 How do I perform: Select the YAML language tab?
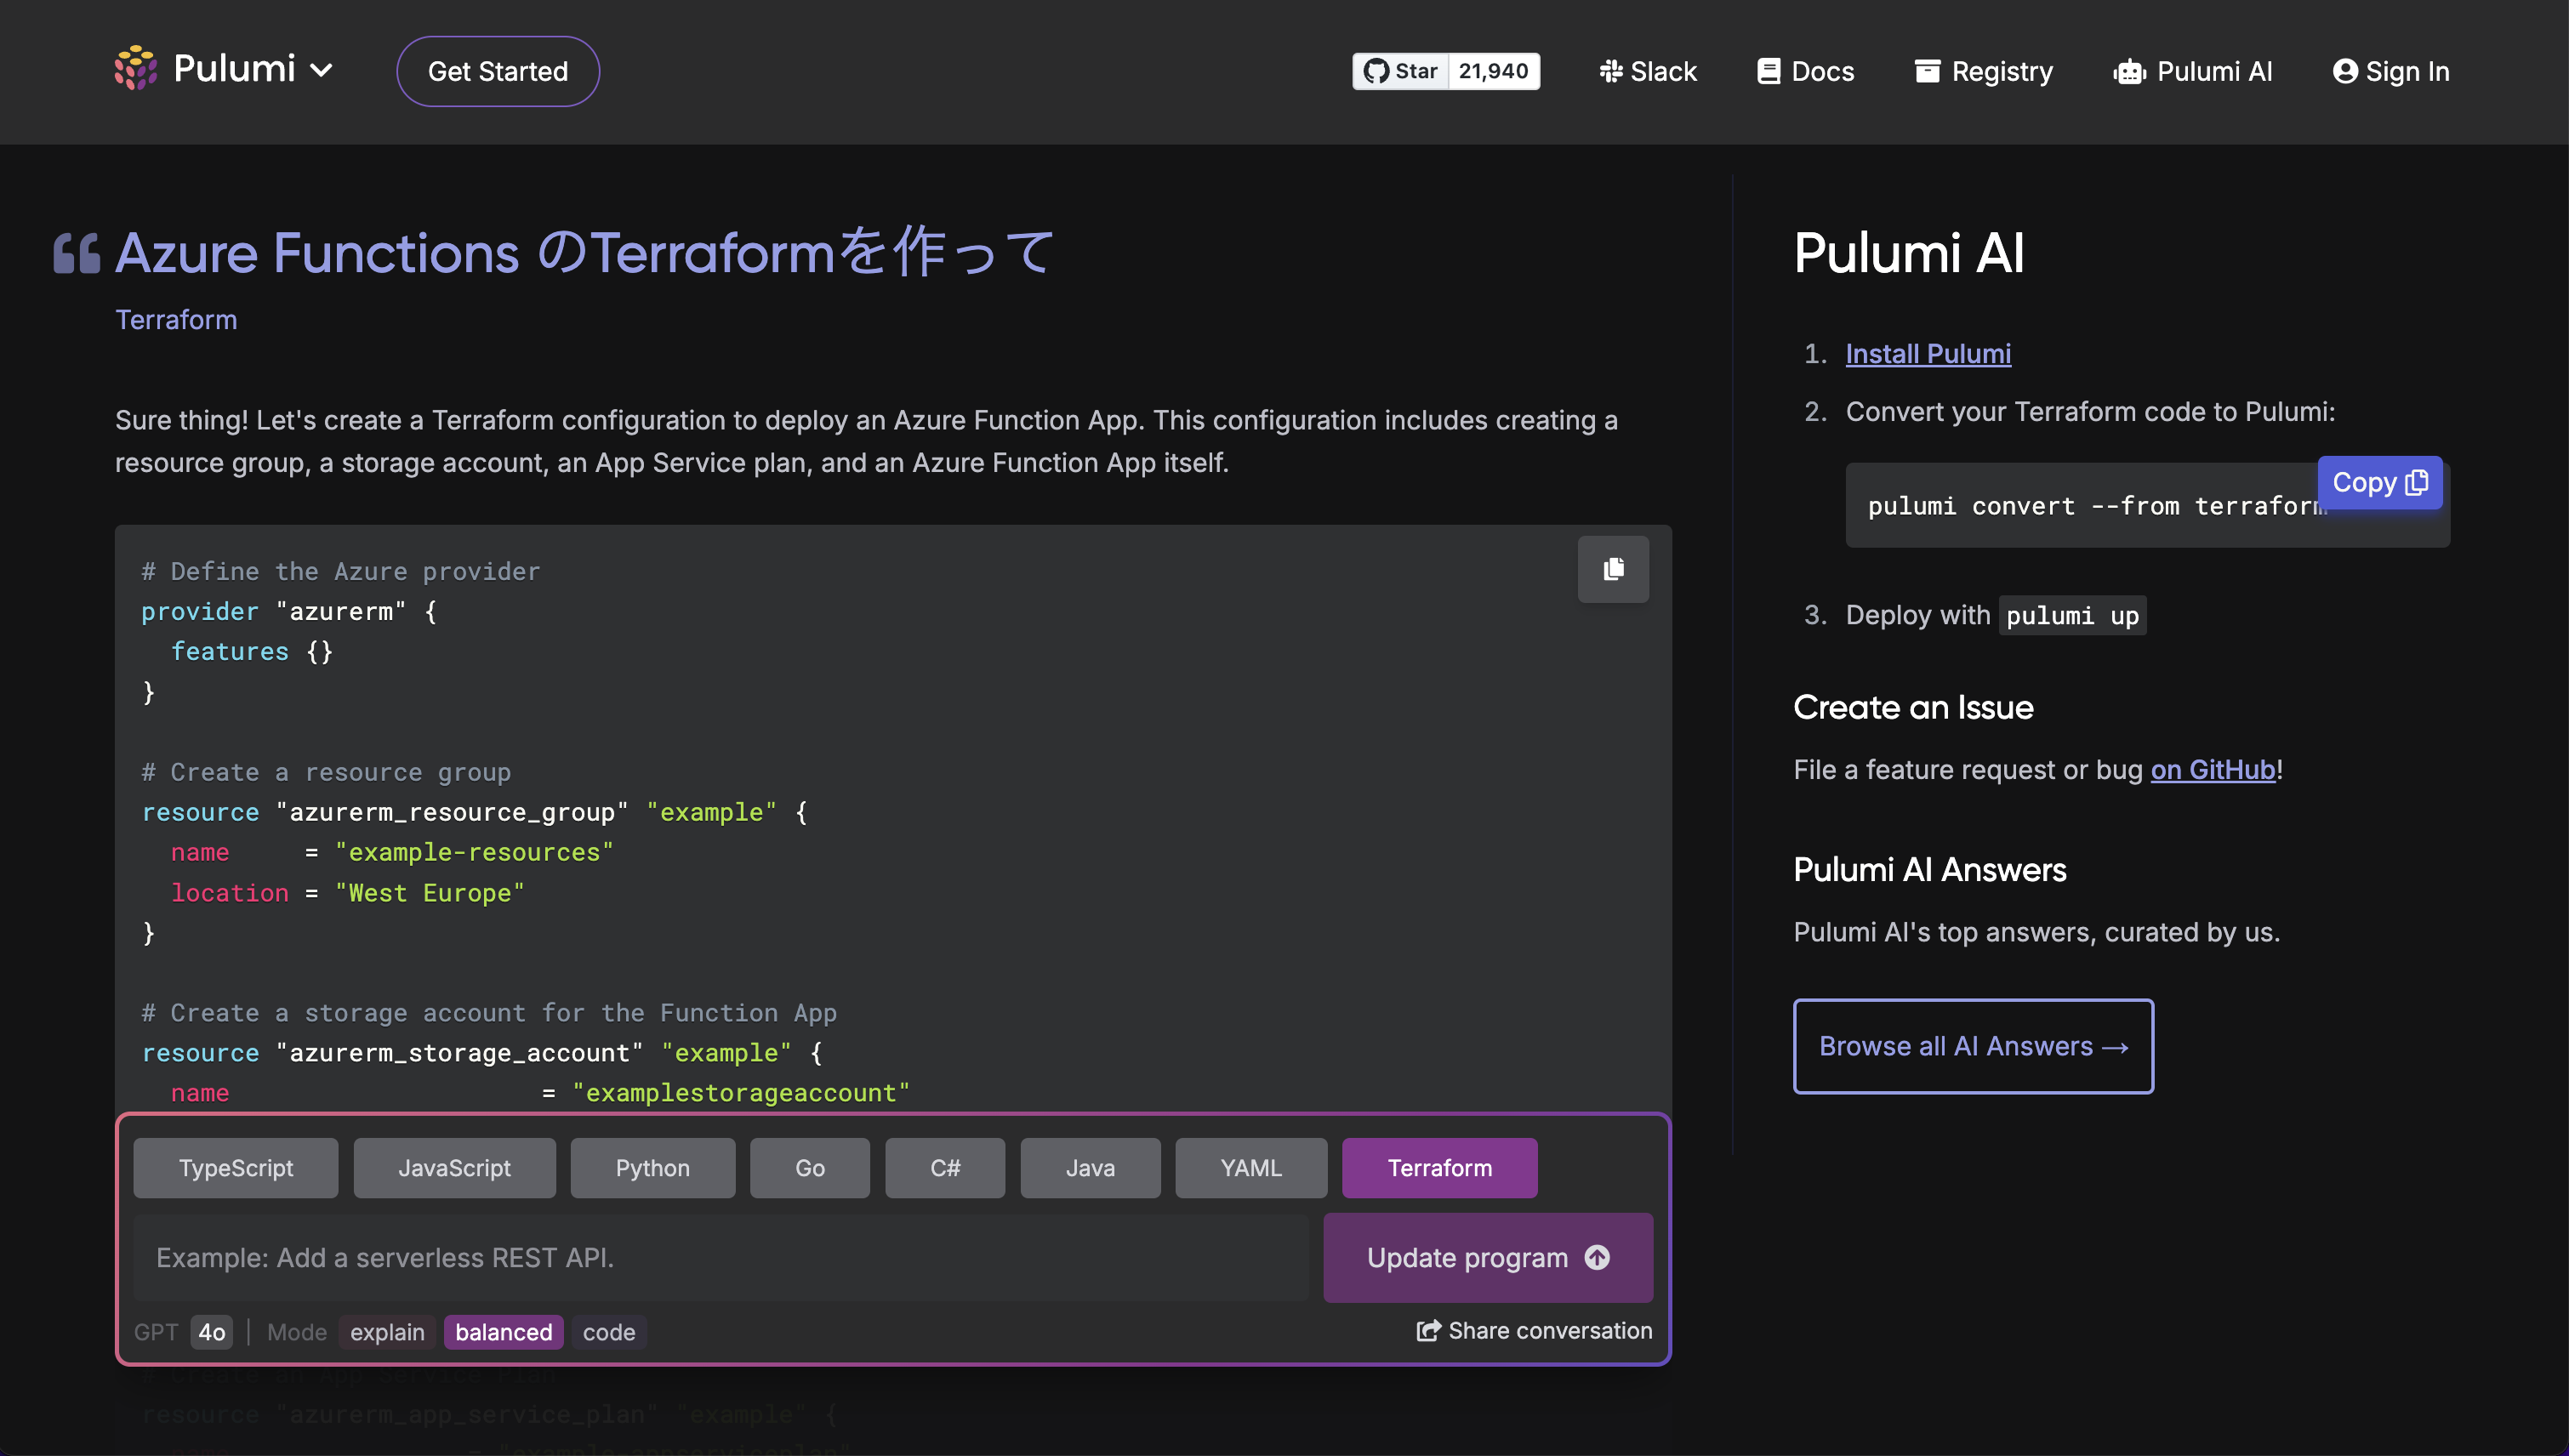[1251, 1168]
